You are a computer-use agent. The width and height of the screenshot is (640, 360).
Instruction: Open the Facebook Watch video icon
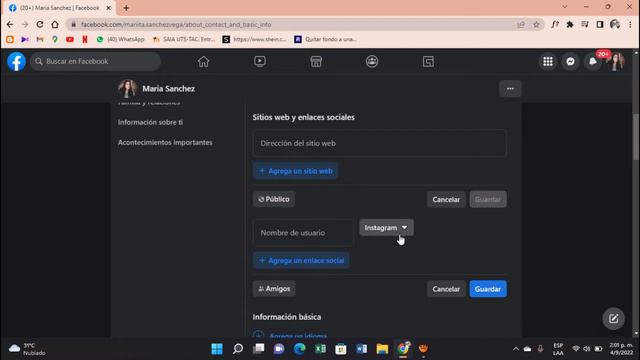pos(260,62)
